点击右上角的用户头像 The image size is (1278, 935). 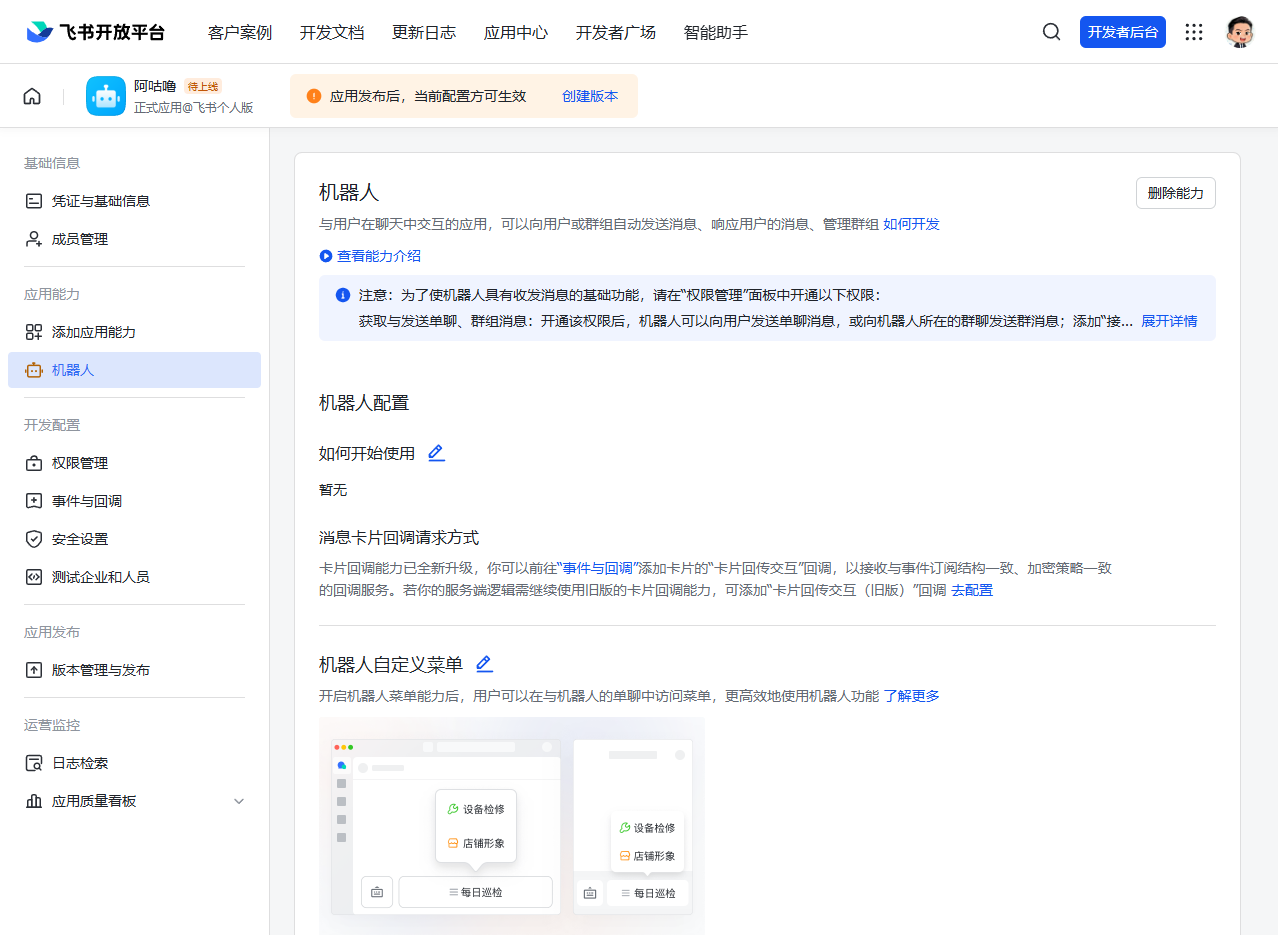(1239, 31)
